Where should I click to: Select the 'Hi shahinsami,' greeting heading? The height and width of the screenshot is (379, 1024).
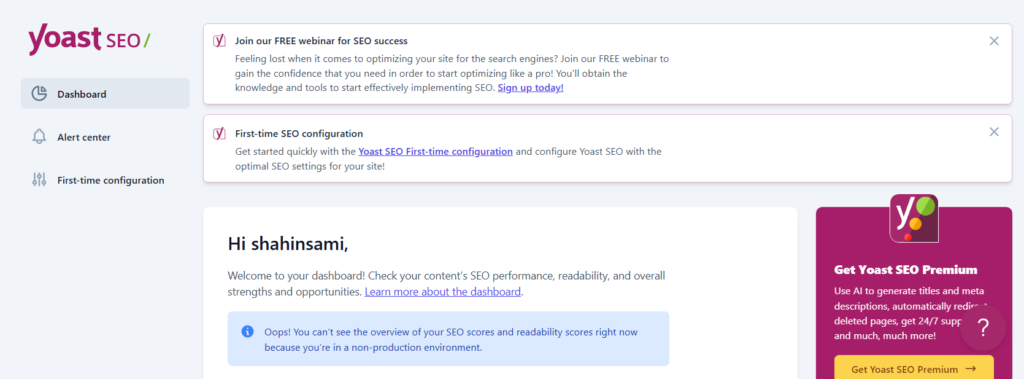pos(288,244)
